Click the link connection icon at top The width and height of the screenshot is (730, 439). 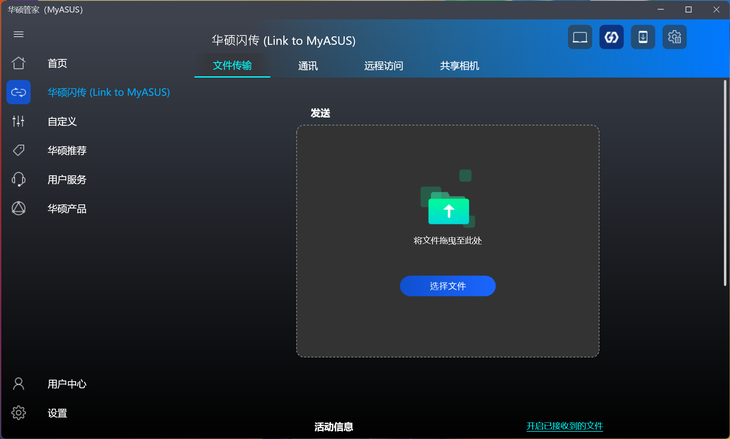[611, 37]
